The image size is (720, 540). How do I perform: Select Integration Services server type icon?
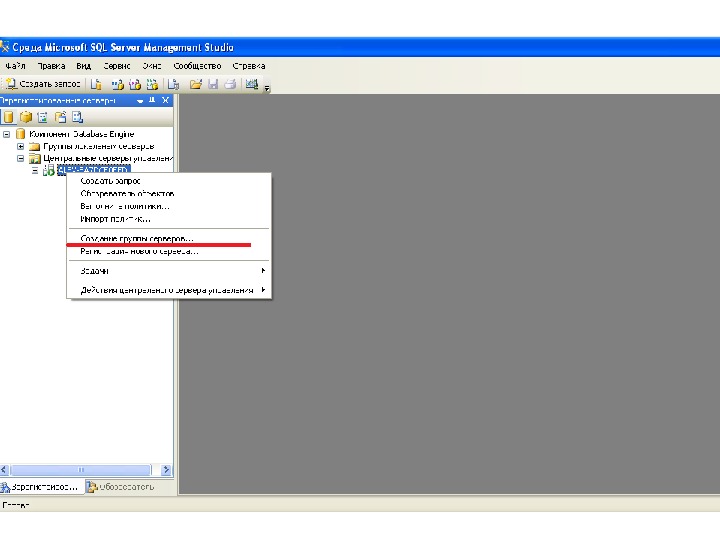click(x=77, y=117)
